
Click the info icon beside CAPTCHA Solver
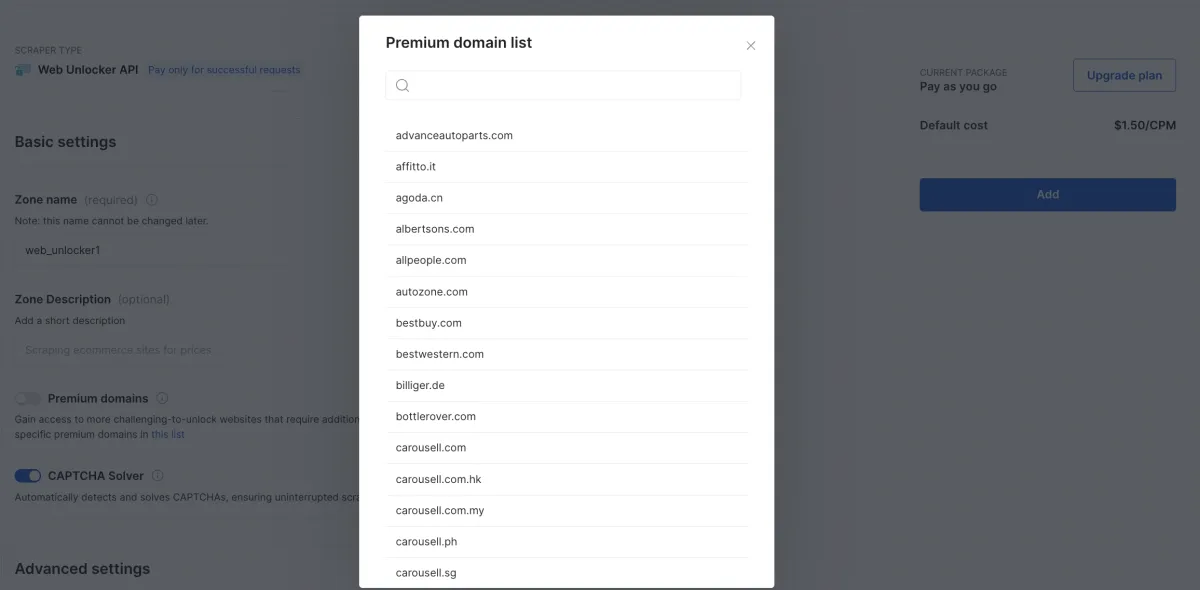click(158, 476)
